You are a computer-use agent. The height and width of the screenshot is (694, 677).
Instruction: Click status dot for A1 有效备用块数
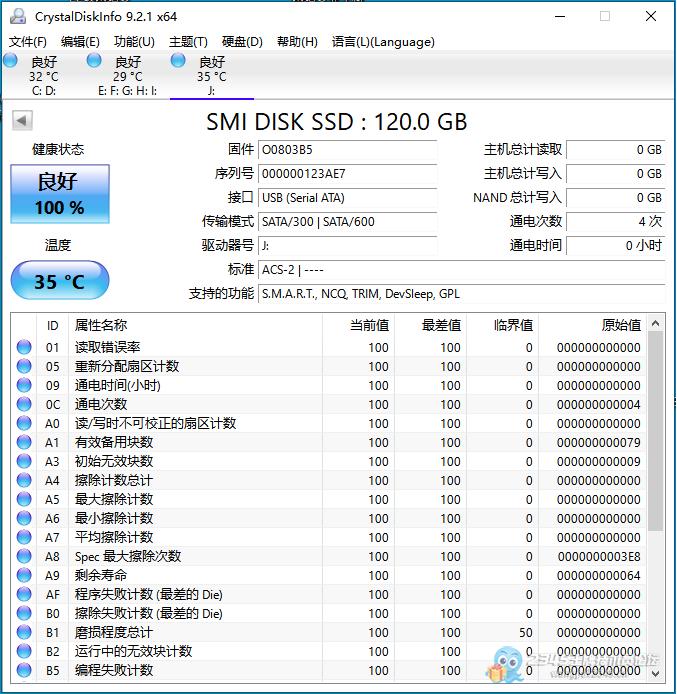tap(24, 443)
